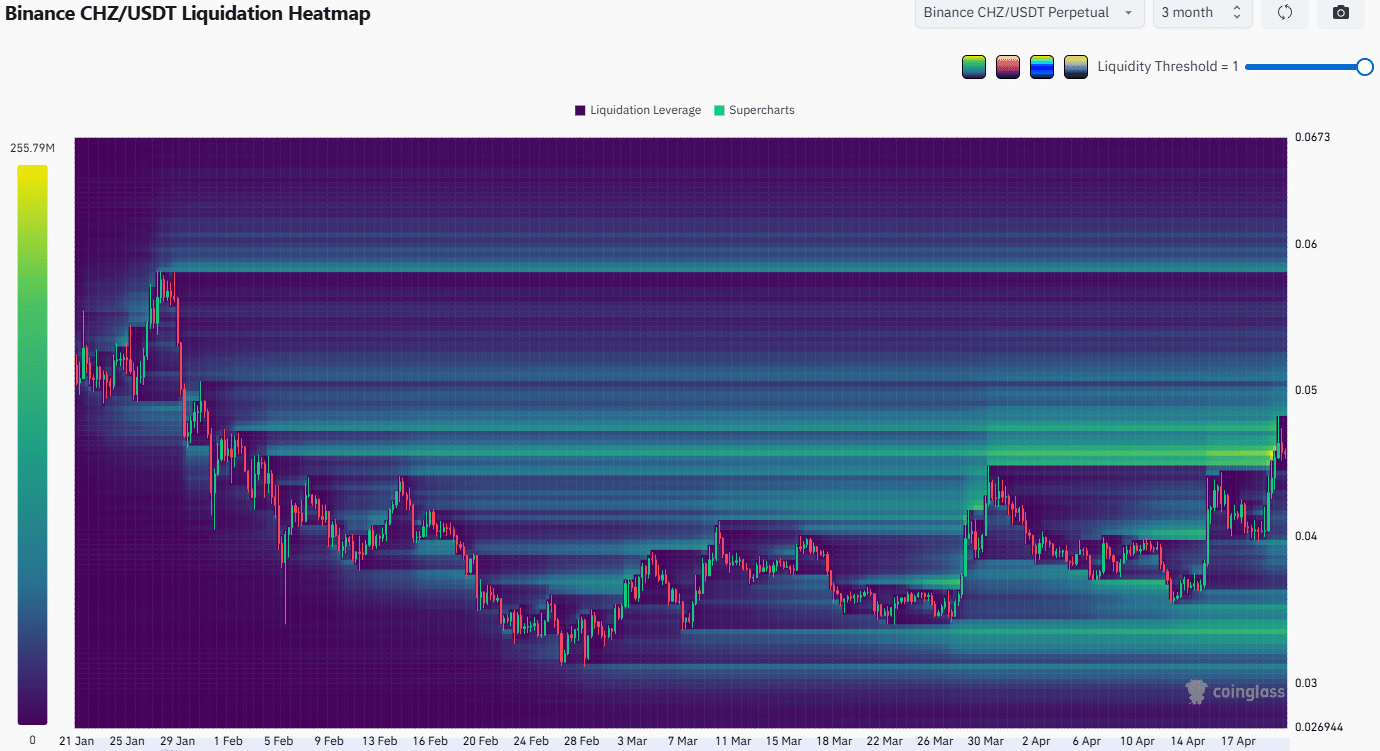The width and height of the screenshot is (1380, 751).
Task: Take a chart snapshot with the camera icon
Action: tap(1341, 13)
